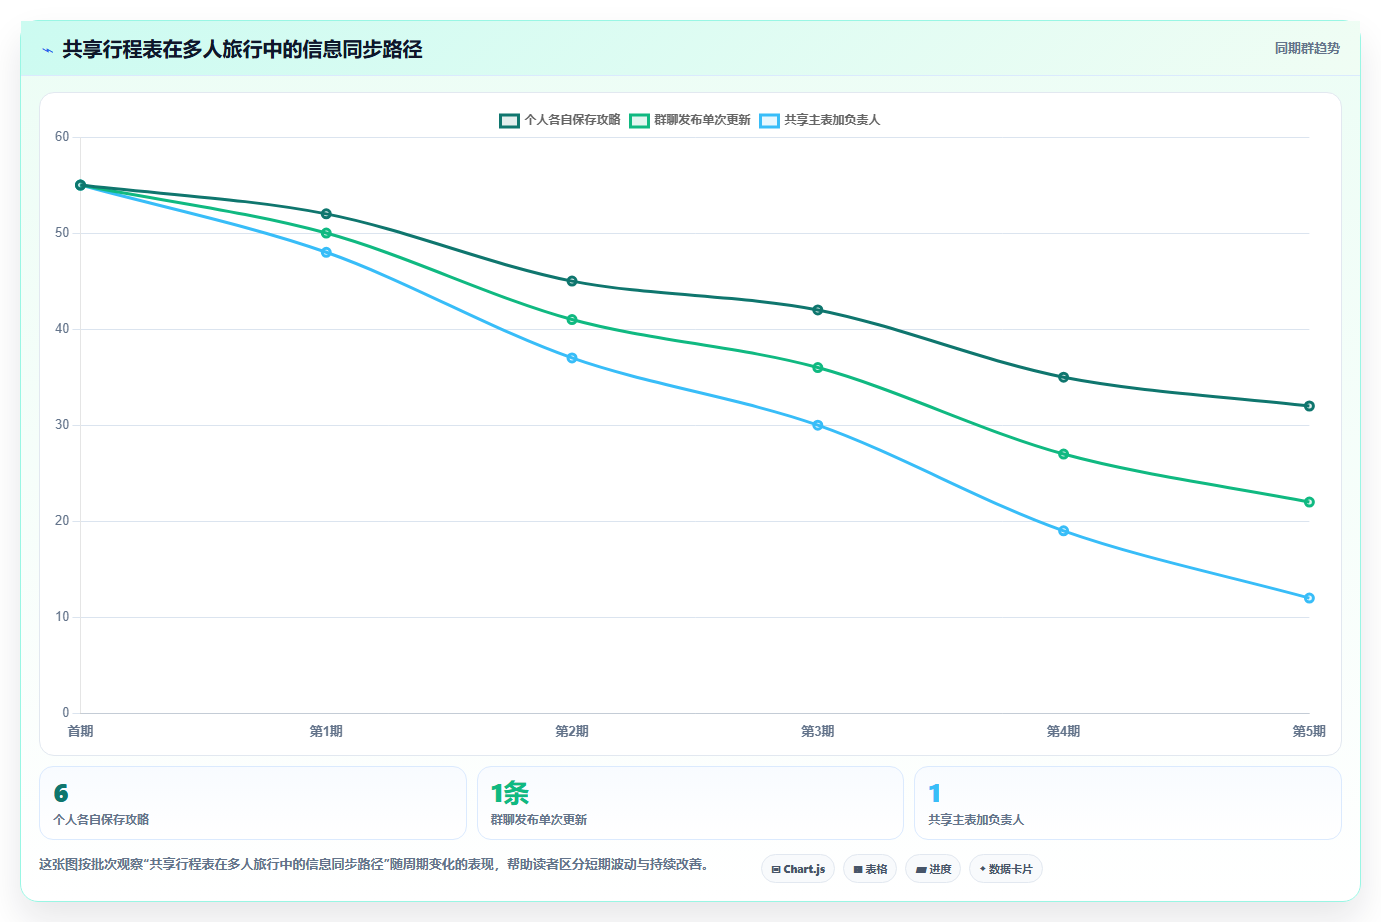This screenshot has height=922, width=1381.
Task: Click the y-axis value 0
Action: pyautogui.click(x=66, y=713)
